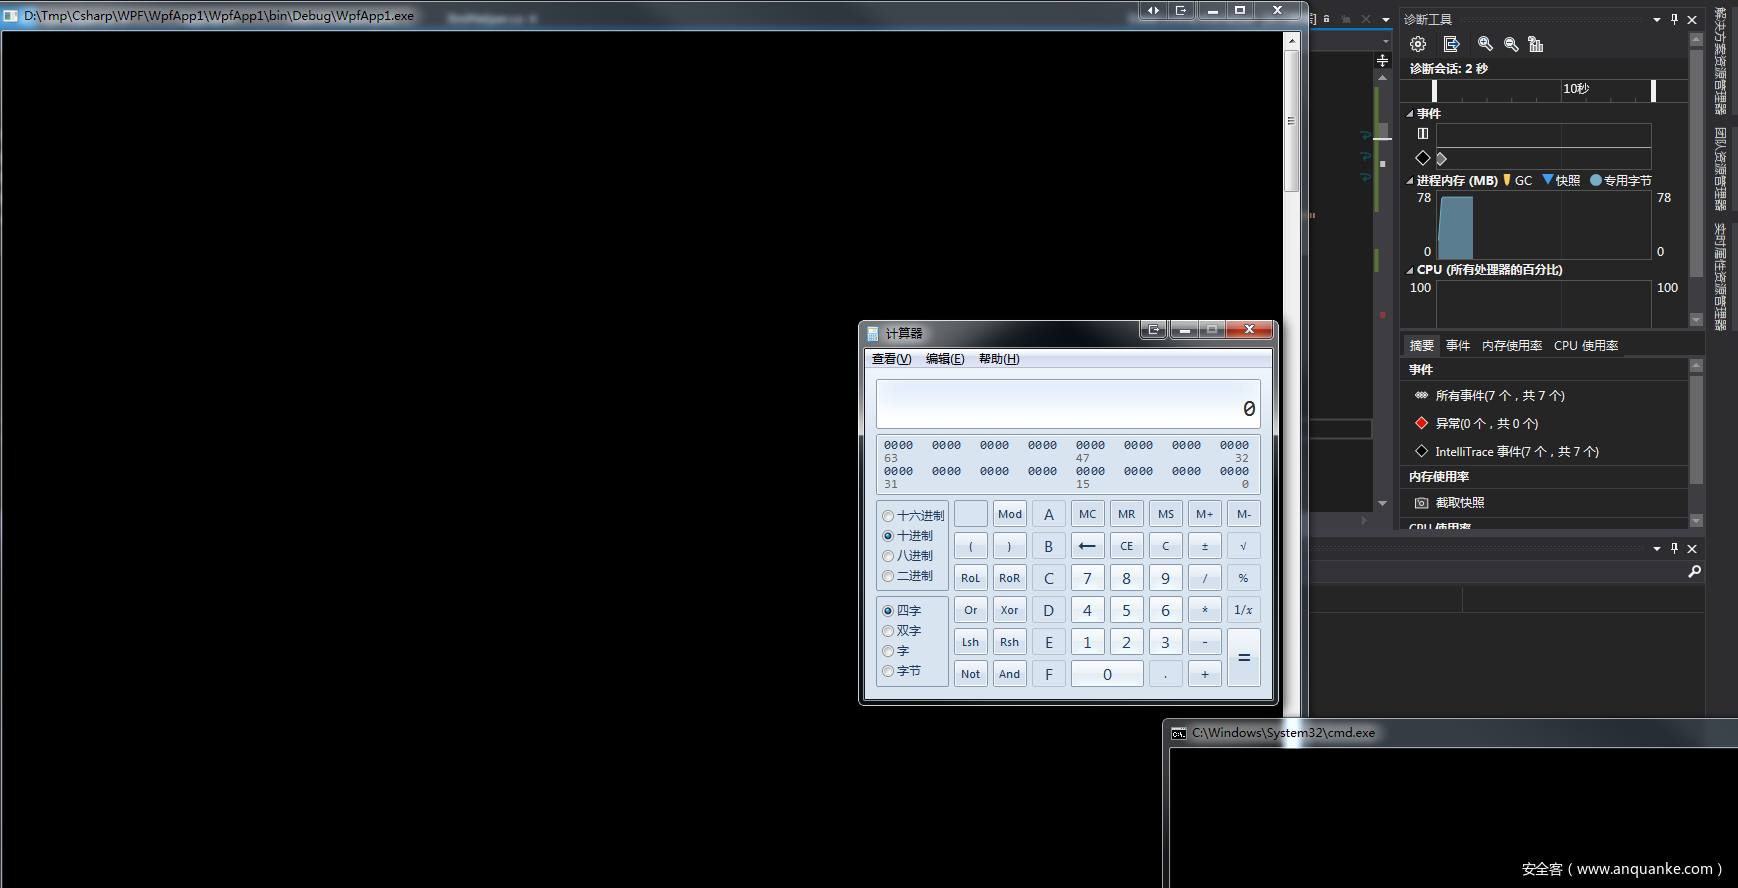Image resolution: width=1738 pixels, height=888 pixels.
Task: Click the zoom in magnifier icon
Action: [x=1485, y=44]
